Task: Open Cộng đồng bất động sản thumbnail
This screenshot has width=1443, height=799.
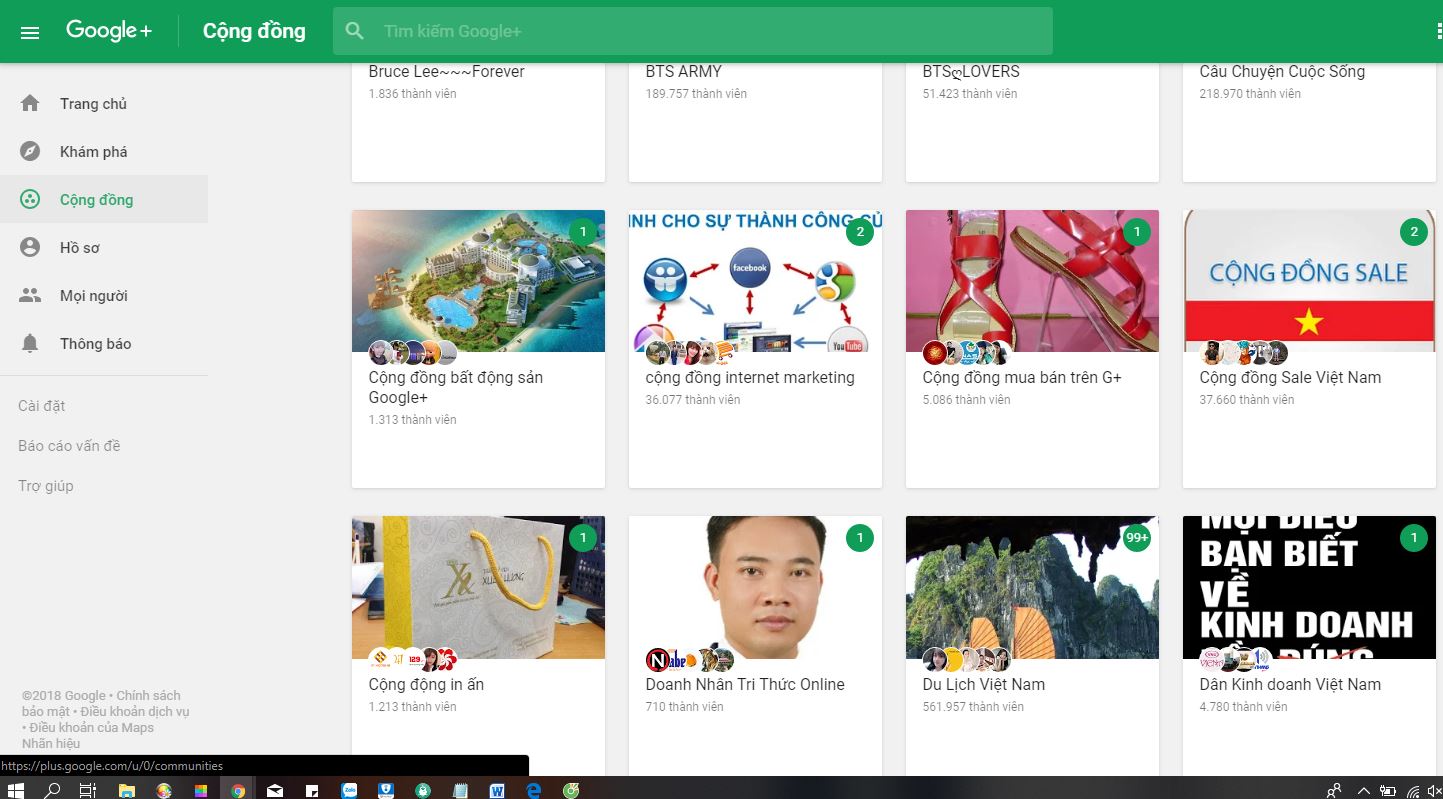Action: coord(478,281)
